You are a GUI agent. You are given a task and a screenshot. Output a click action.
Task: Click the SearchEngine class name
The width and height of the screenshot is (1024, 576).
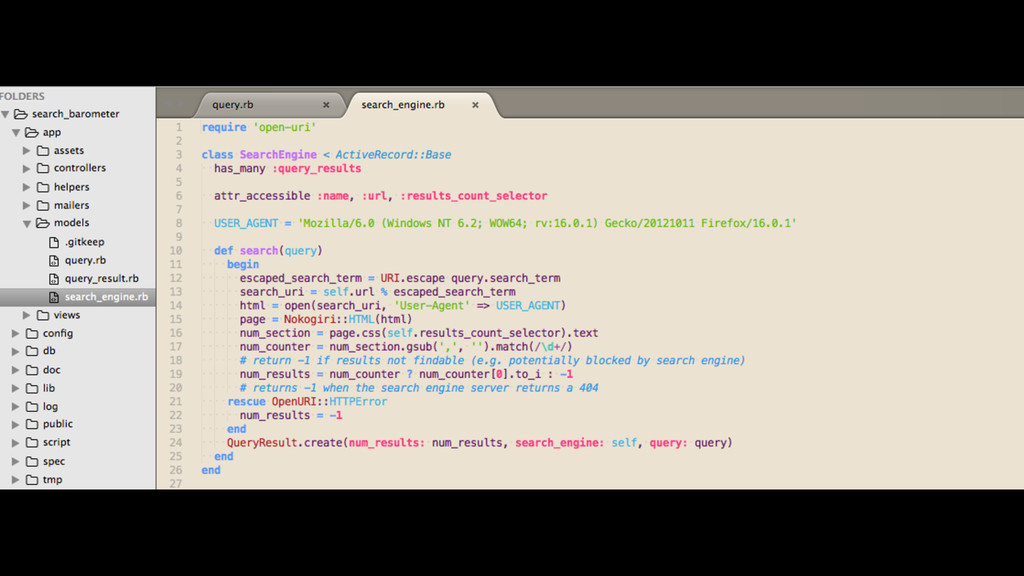click(278, 155)
